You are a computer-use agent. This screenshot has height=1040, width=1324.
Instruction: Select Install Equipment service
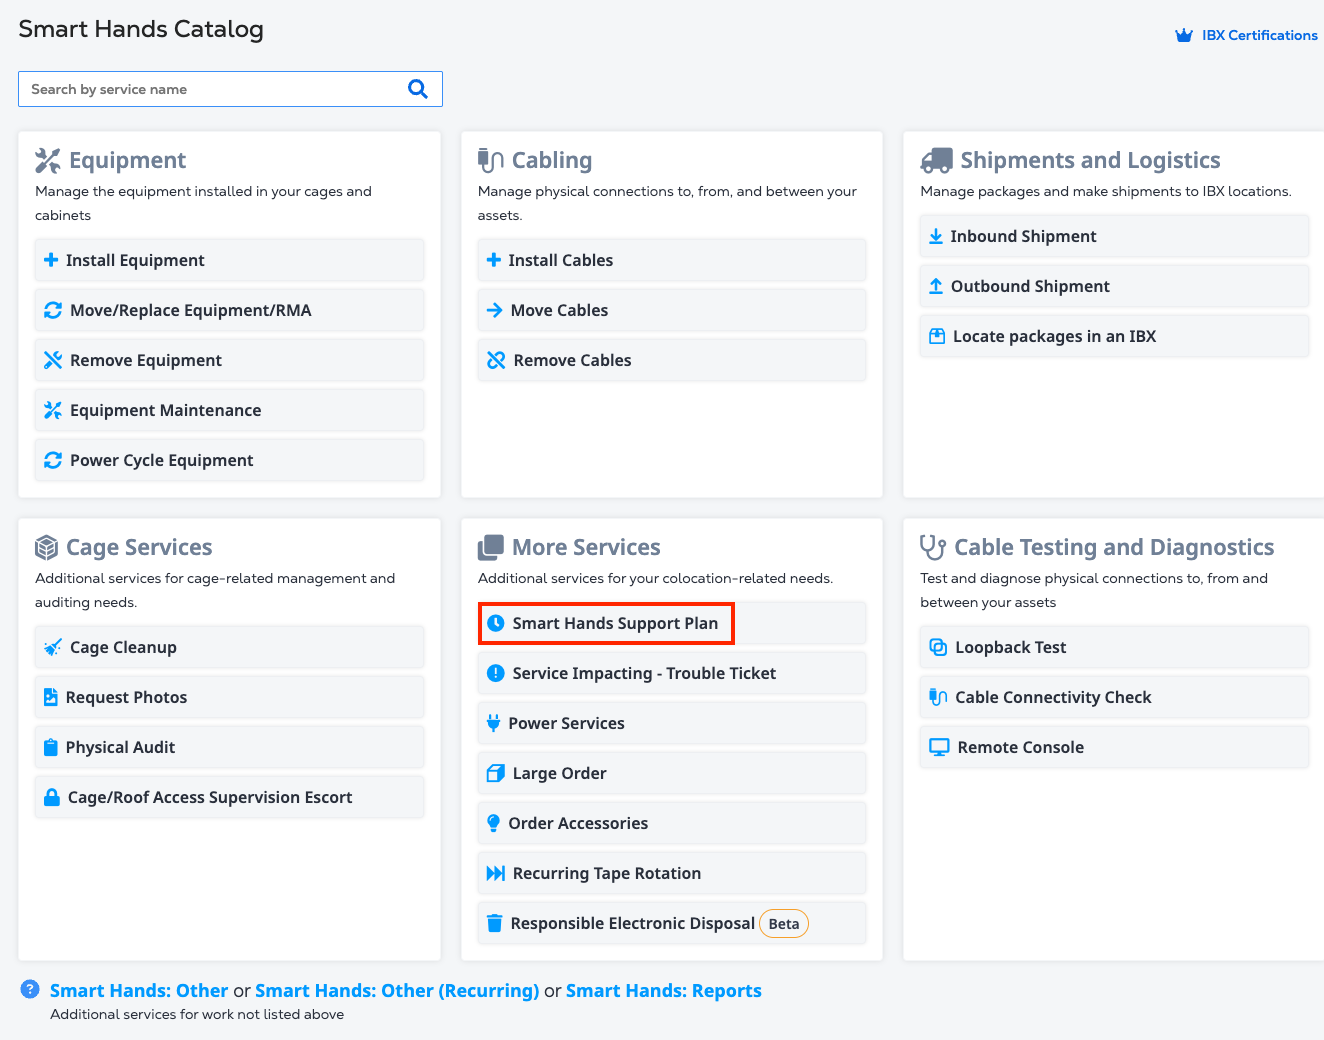click(x=229, y=260)
